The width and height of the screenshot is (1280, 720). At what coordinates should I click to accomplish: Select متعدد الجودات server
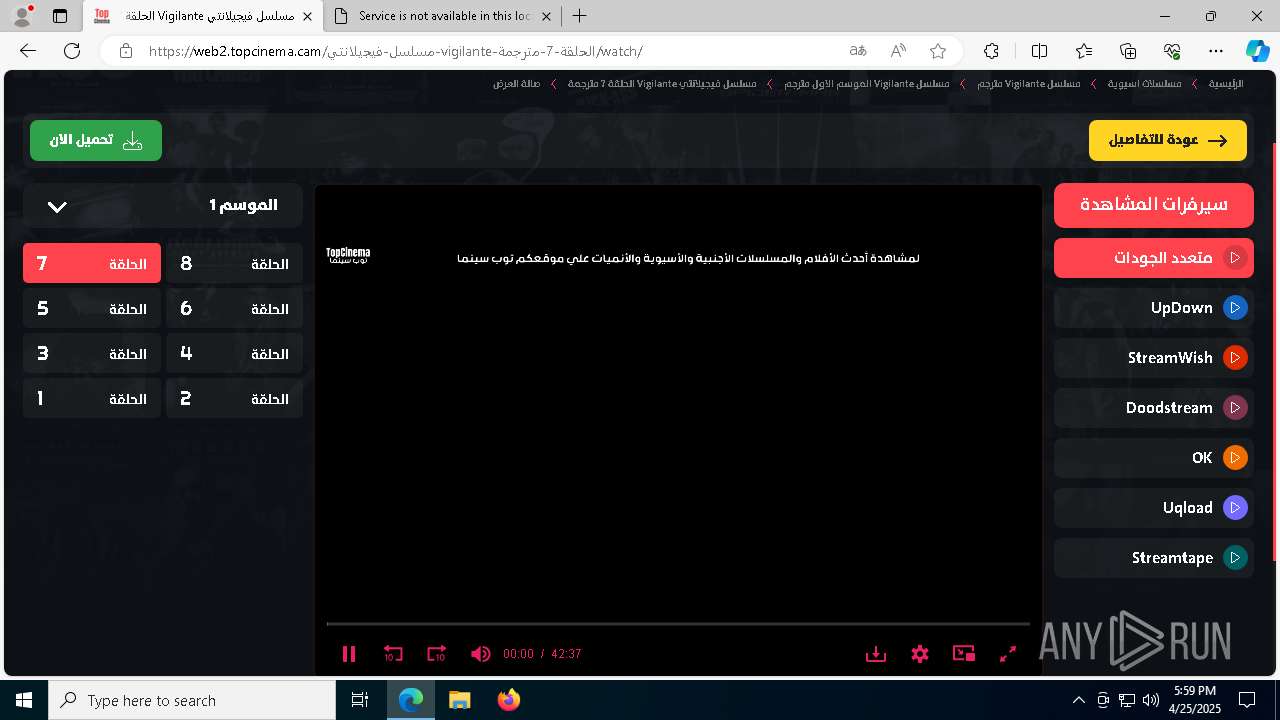coord(1154,258)
